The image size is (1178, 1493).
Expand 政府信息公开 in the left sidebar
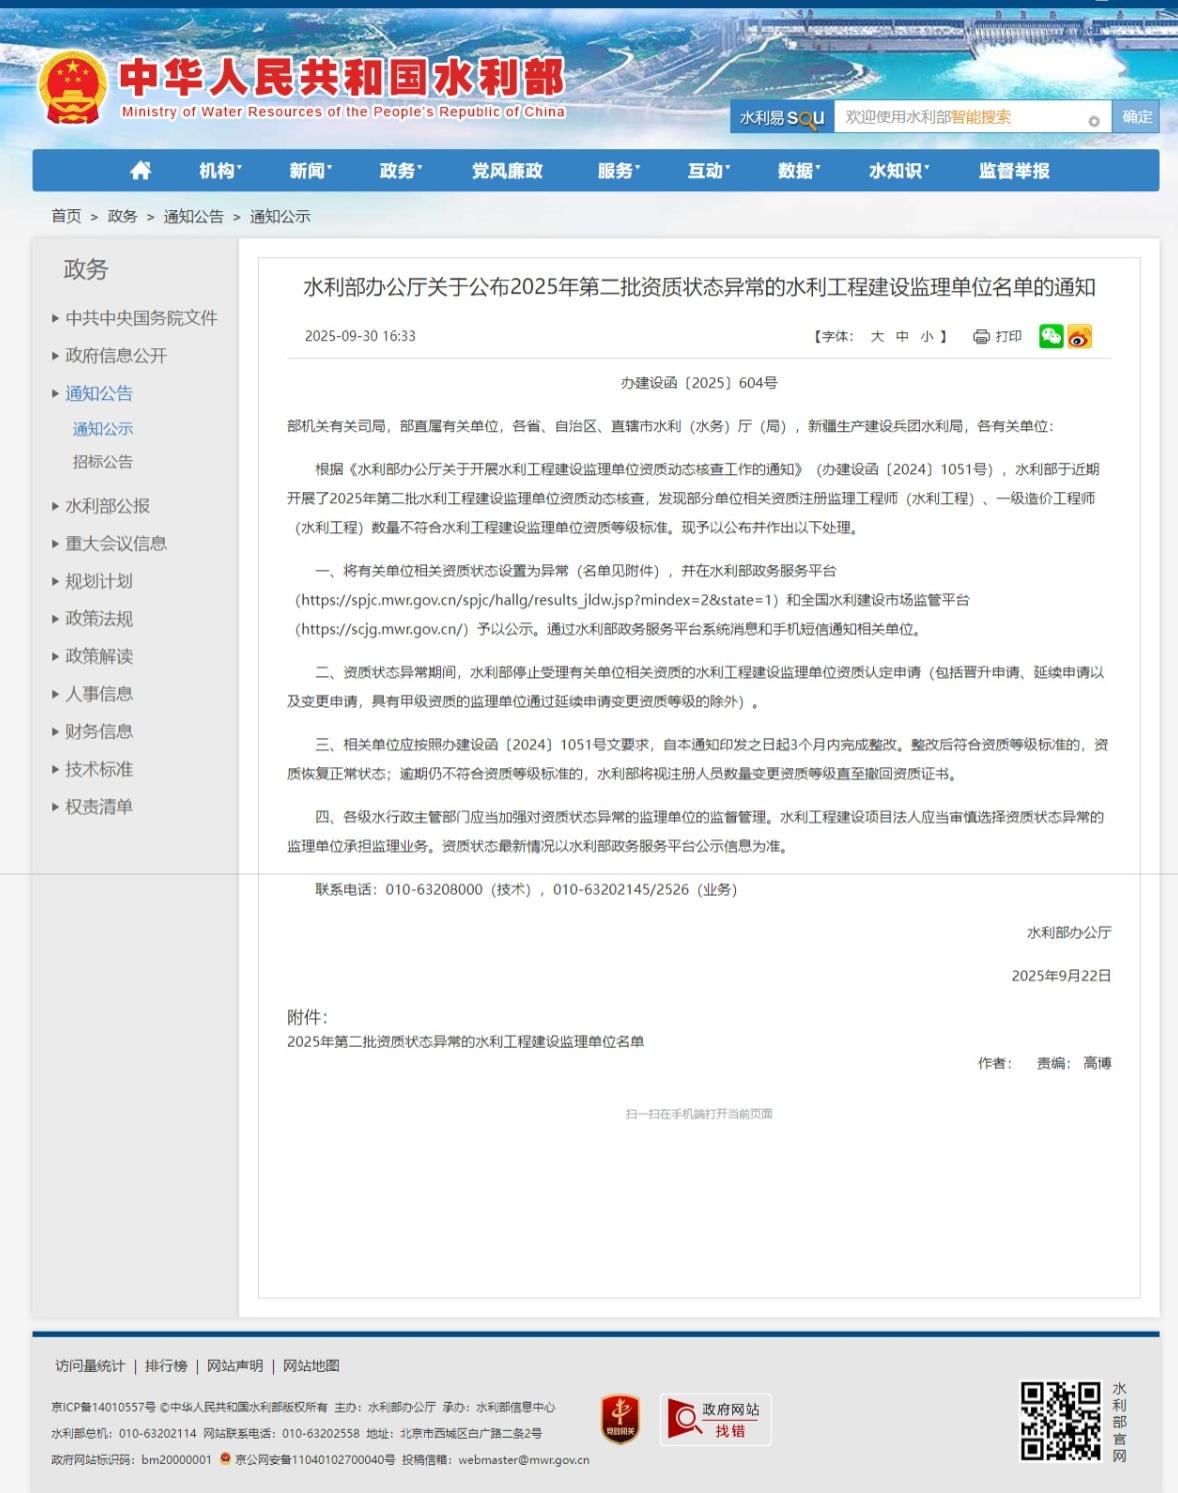pos(116,356)
